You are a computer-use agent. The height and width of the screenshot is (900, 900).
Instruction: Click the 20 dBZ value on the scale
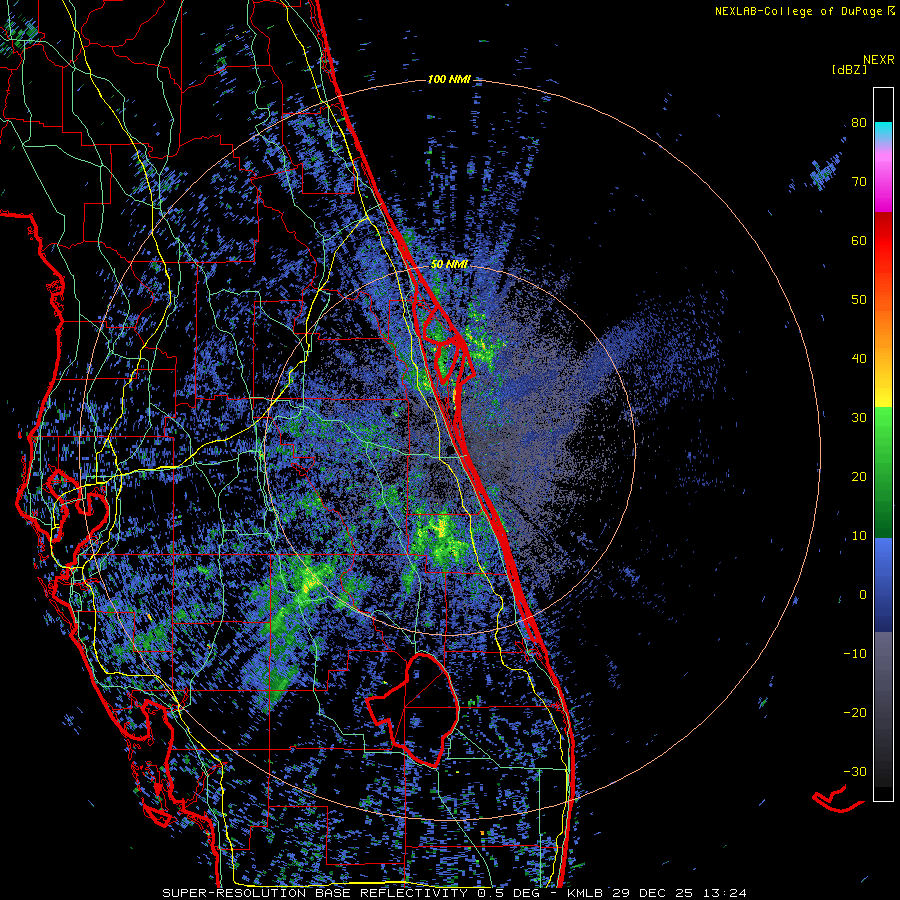(859, 477)
